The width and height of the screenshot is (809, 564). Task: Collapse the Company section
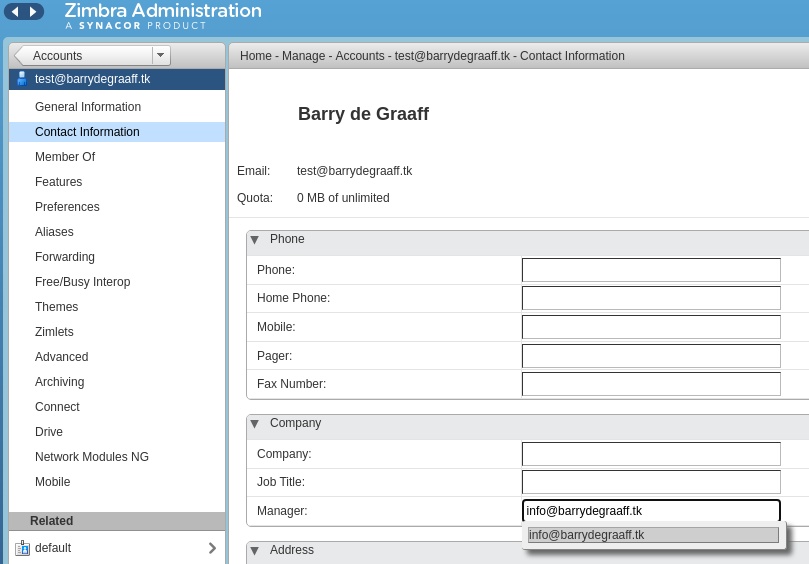(x=255, y=424)
